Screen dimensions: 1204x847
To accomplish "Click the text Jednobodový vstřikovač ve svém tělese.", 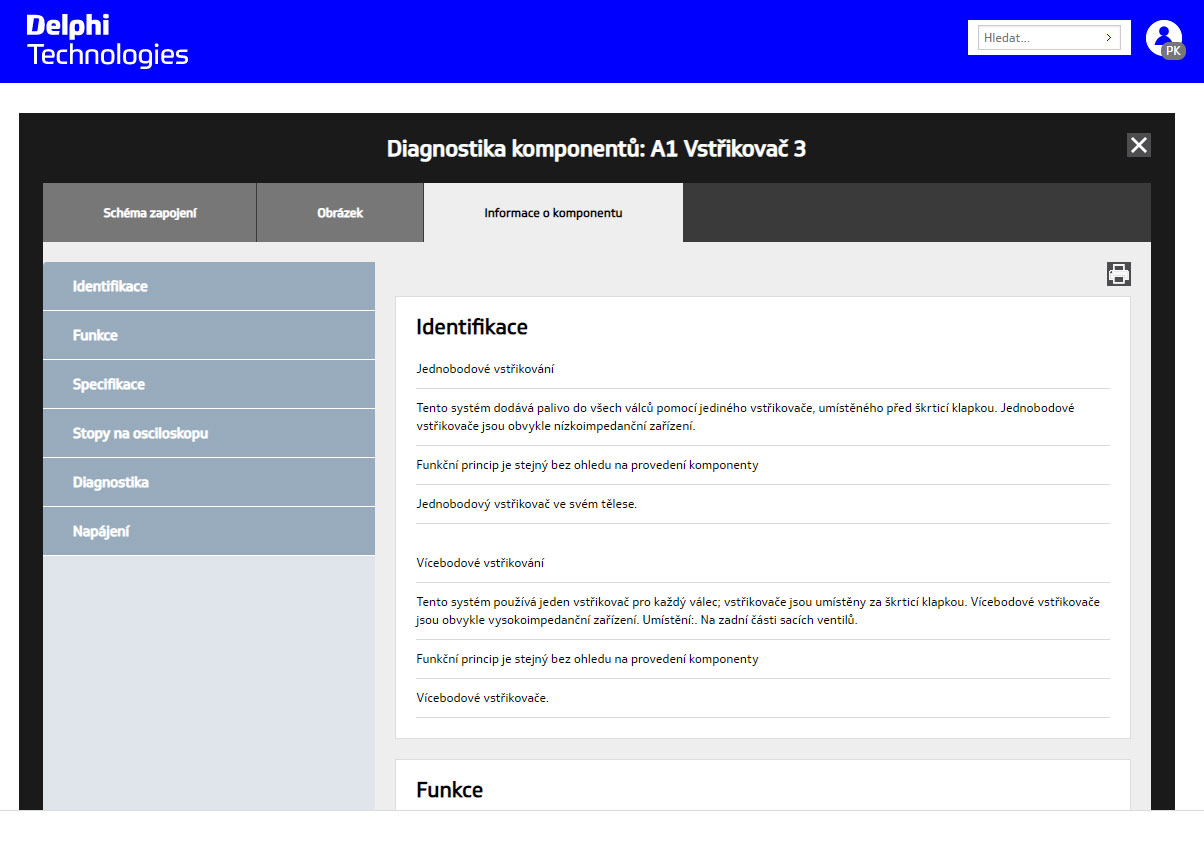I will click(526, 504).
